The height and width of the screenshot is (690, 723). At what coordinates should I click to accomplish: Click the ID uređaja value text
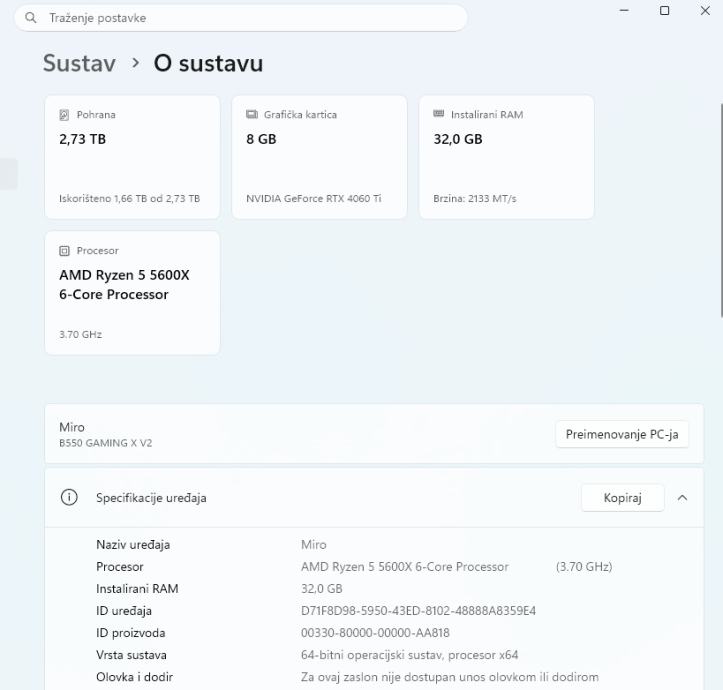(418, 611)
